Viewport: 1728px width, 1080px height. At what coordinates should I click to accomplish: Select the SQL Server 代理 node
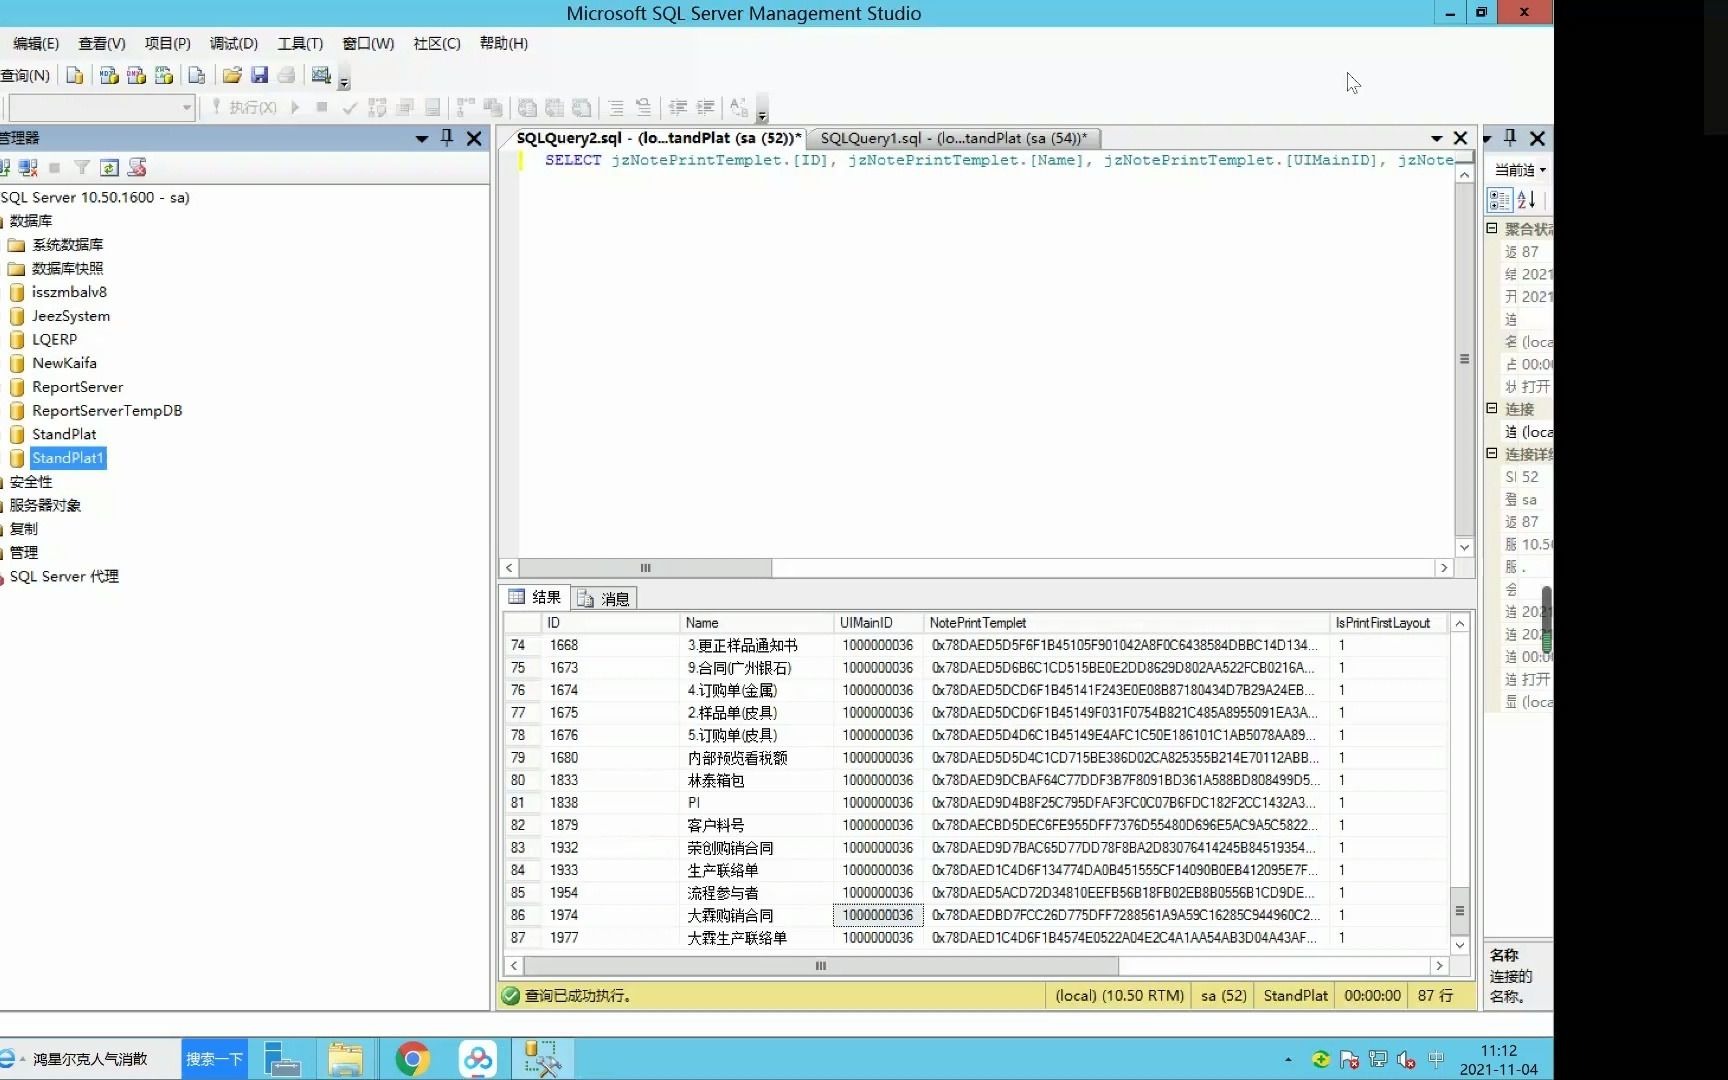(x=64, y=577)
